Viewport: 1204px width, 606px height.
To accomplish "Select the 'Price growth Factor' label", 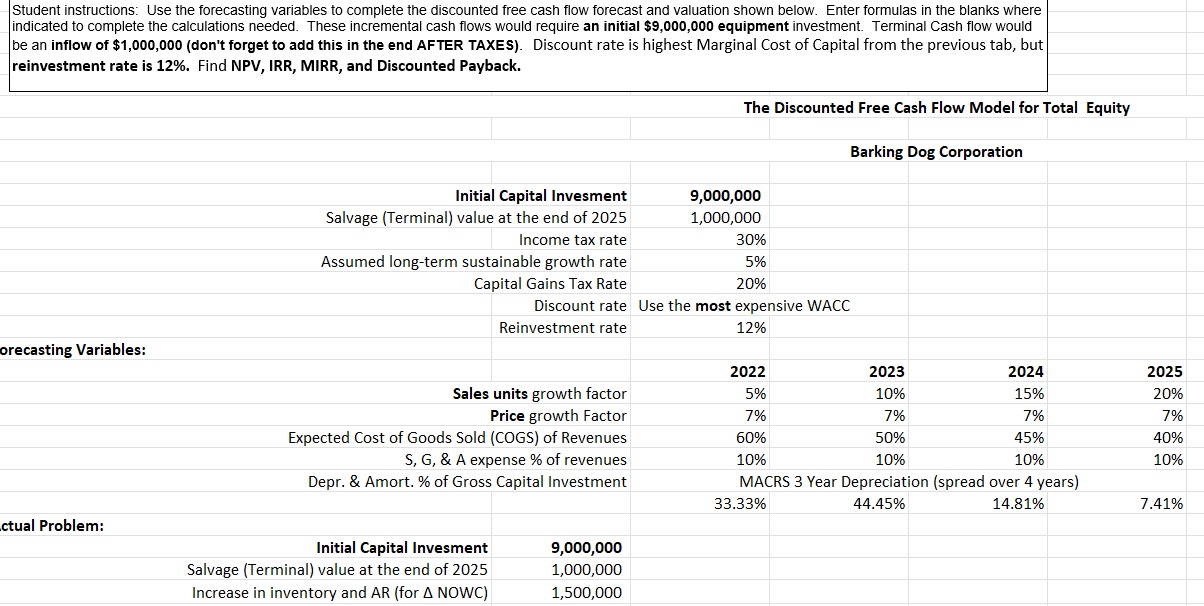I will pos(558,415).
